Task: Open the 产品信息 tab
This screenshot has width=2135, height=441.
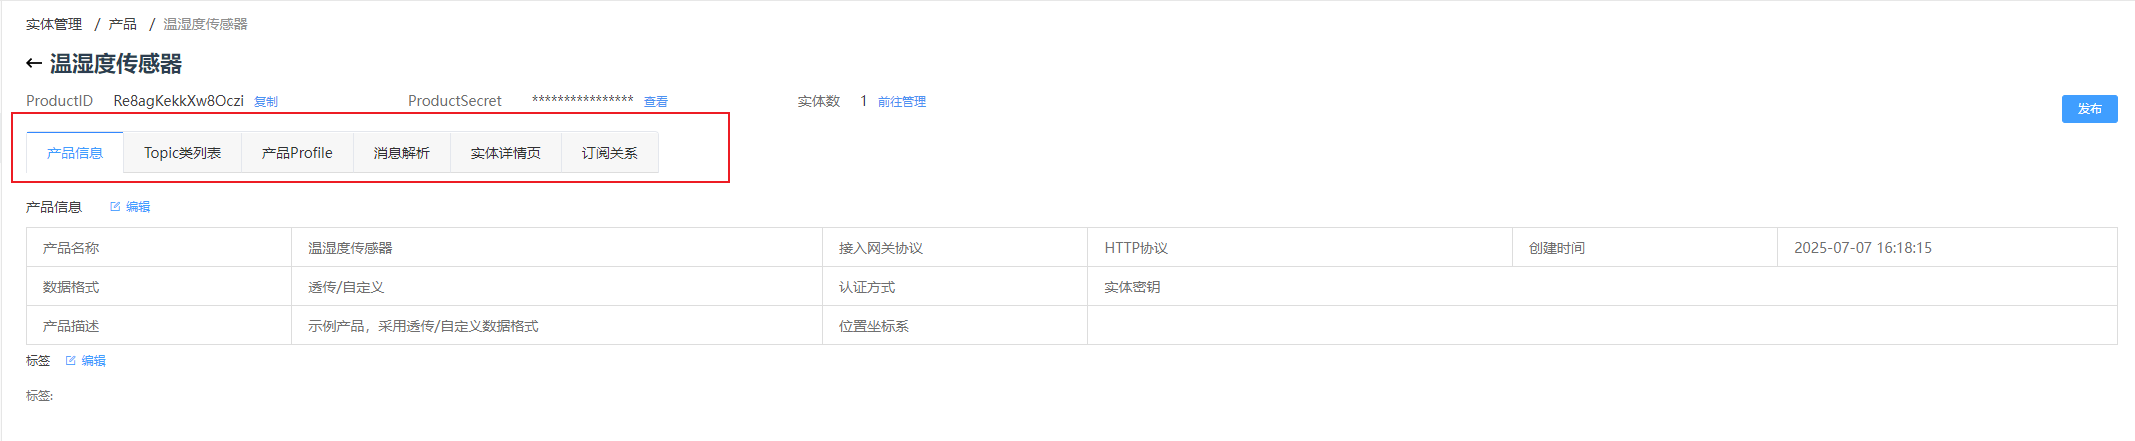Action: tap(75, 153)
